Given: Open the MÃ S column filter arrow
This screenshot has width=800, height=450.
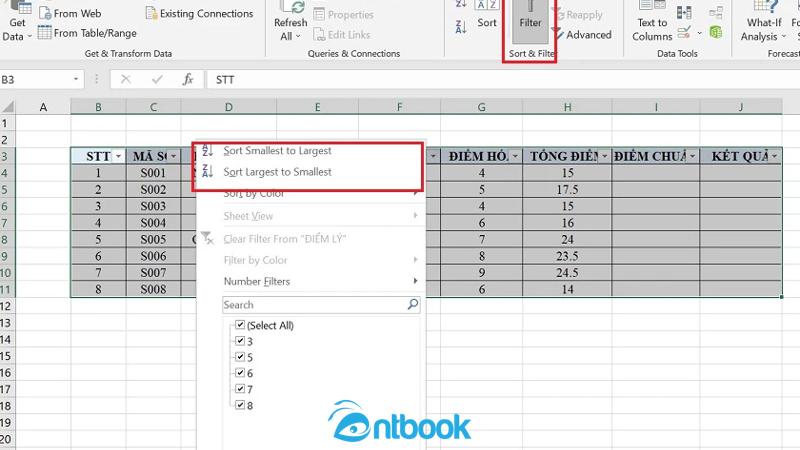Looking at the screenshot, I should 173,156.
